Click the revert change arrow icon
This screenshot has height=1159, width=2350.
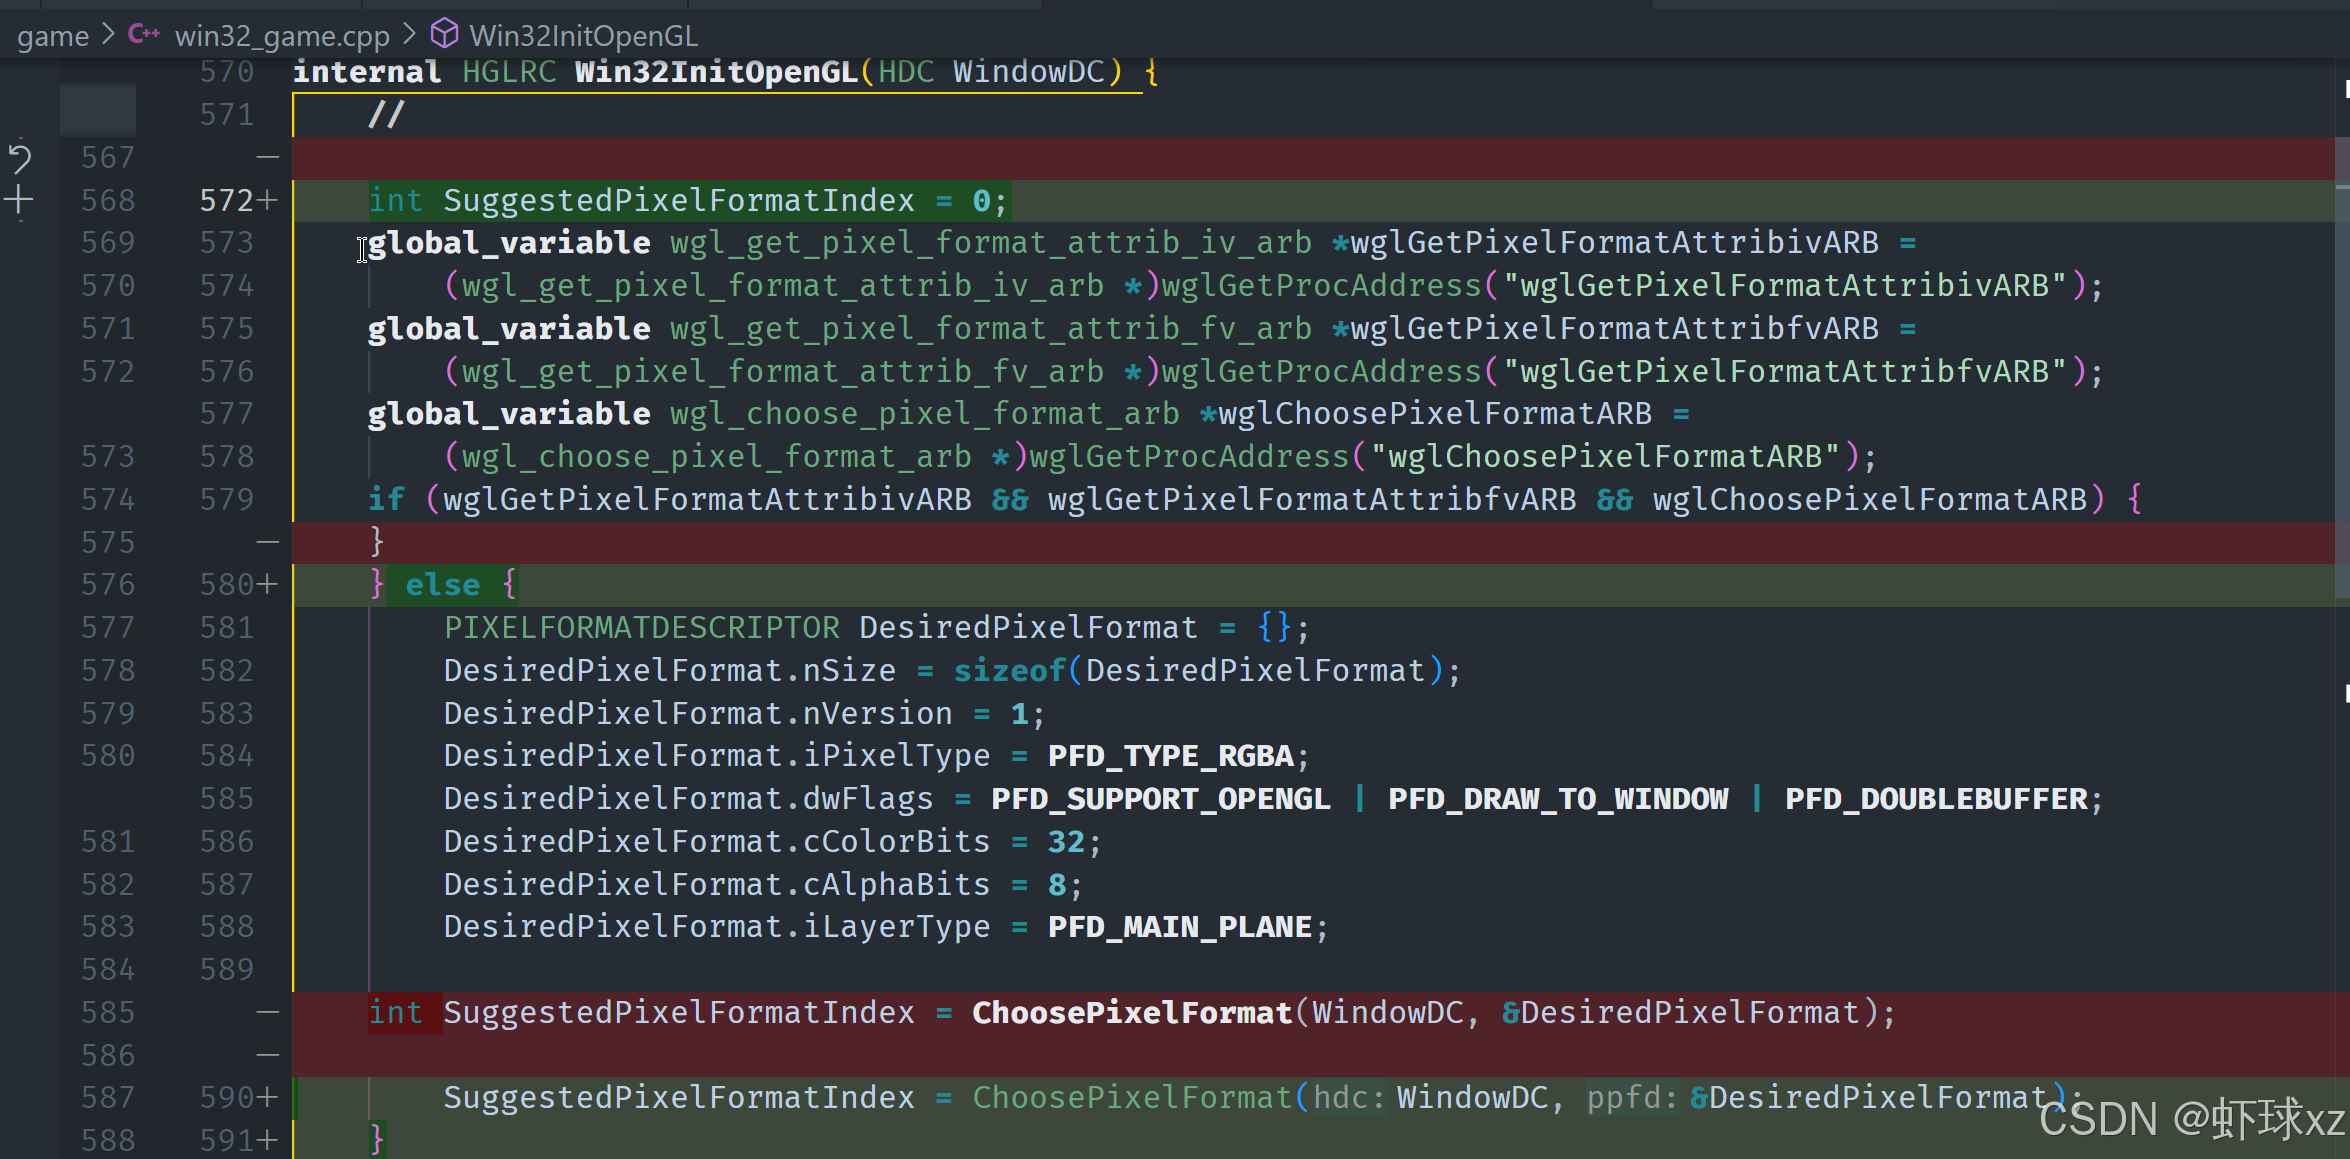pos(20,158)
